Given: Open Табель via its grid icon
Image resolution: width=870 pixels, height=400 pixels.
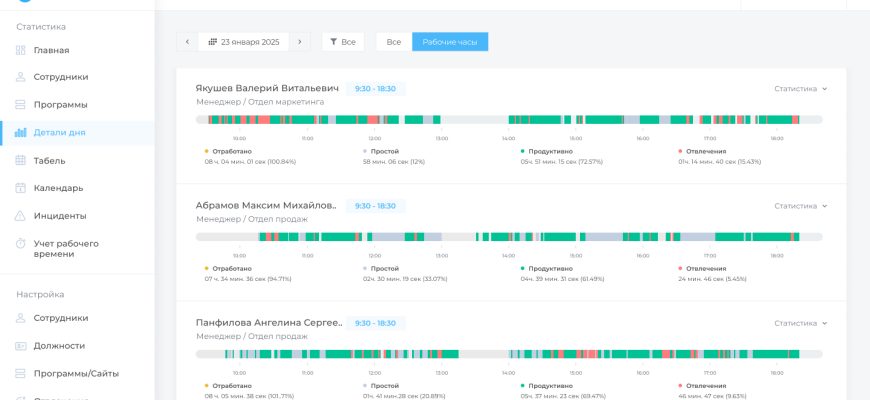Looking at the screenshot, I should point(21,160).
